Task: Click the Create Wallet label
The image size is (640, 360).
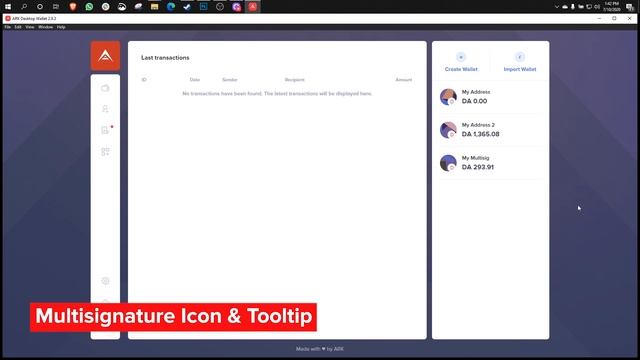Action: tap(461, 69)
